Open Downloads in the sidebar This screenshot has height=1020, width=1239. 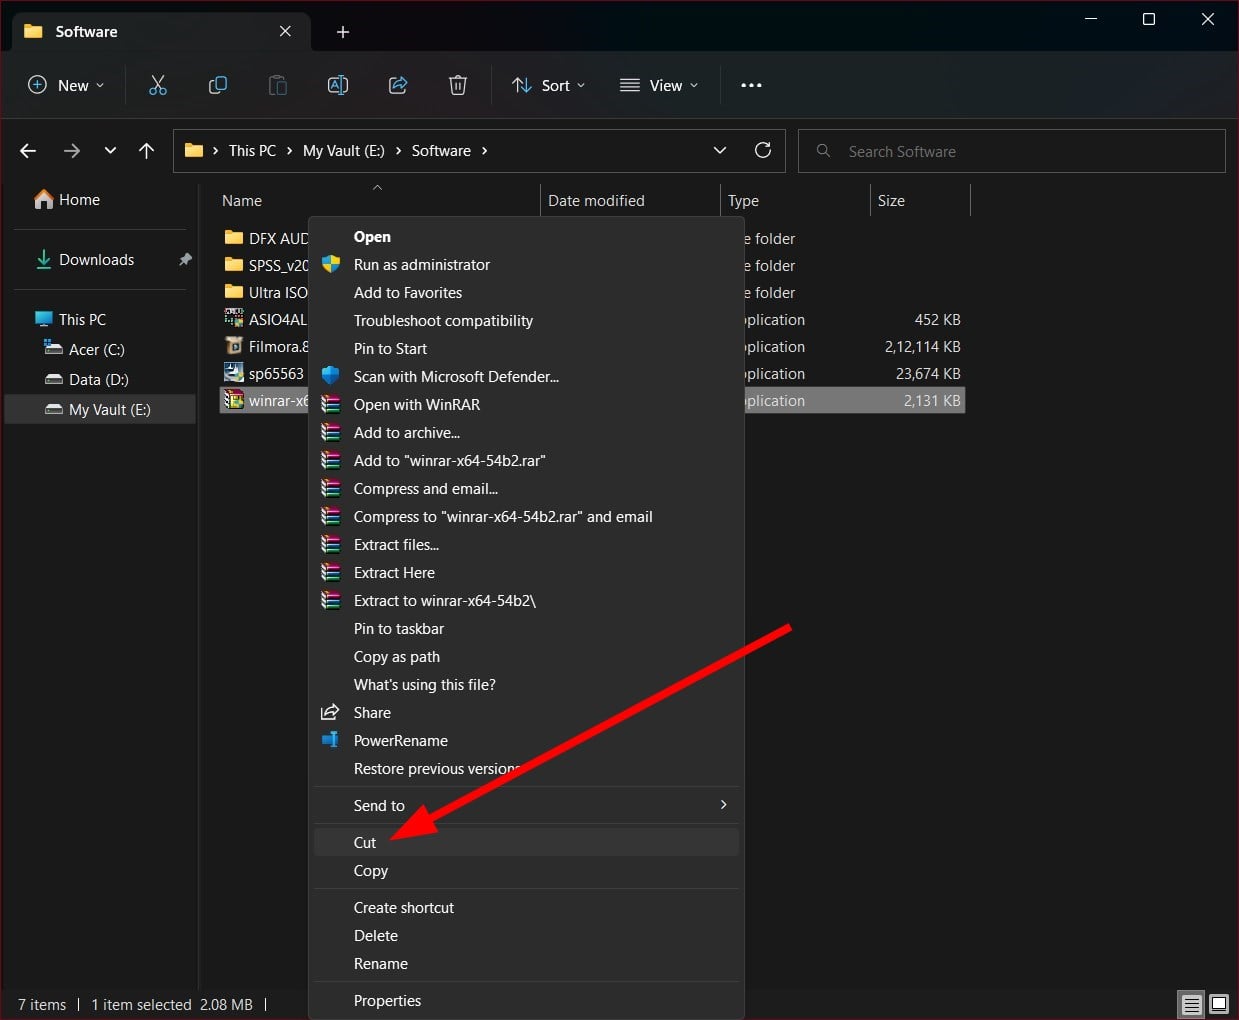96,260
